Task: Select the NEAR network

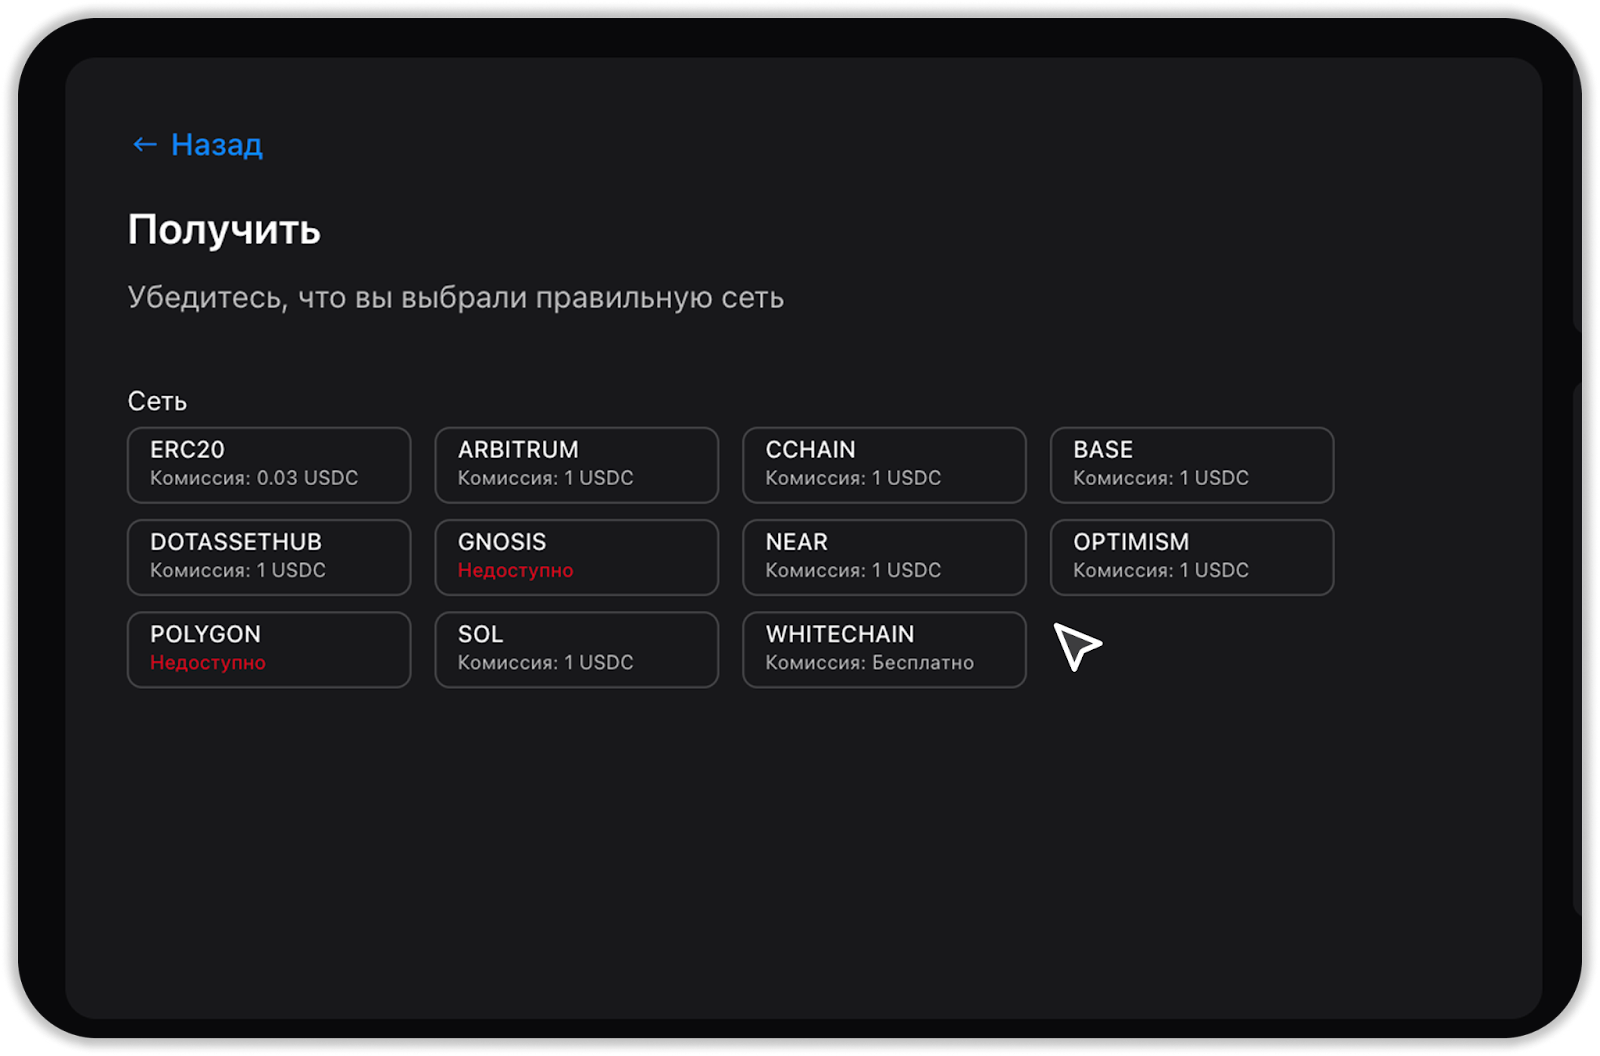Action: coord(884,557)
